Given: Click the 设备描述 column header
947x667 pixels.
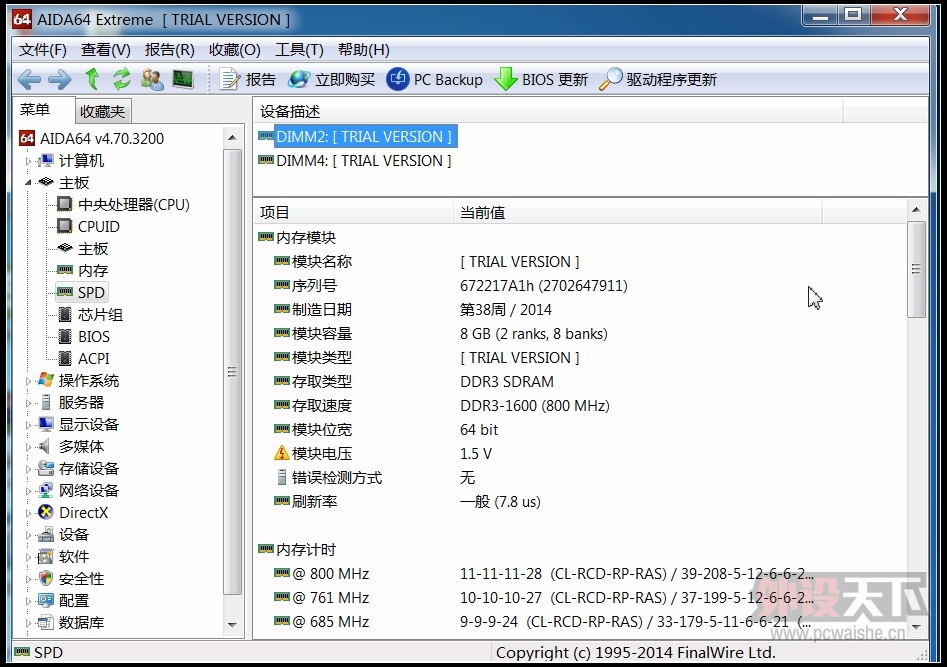Looking at the screenshot, I should point(548,111).
